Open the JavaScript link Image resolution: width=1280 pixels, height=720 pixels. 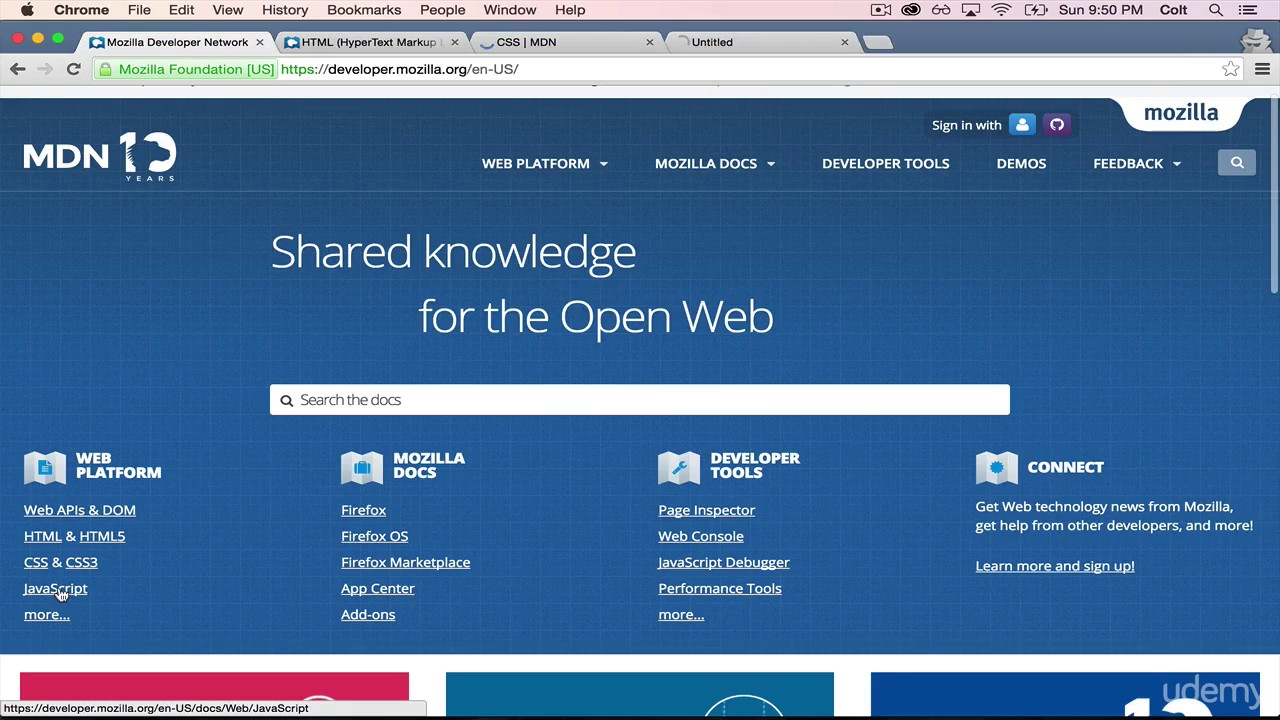point(55,588)
